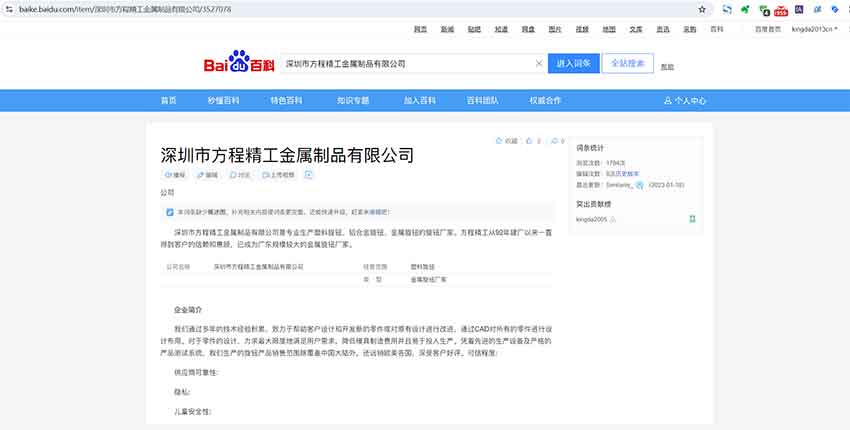Bookmark this page with the star icon
Screen dimensions: 850x430
pos(702,9)
